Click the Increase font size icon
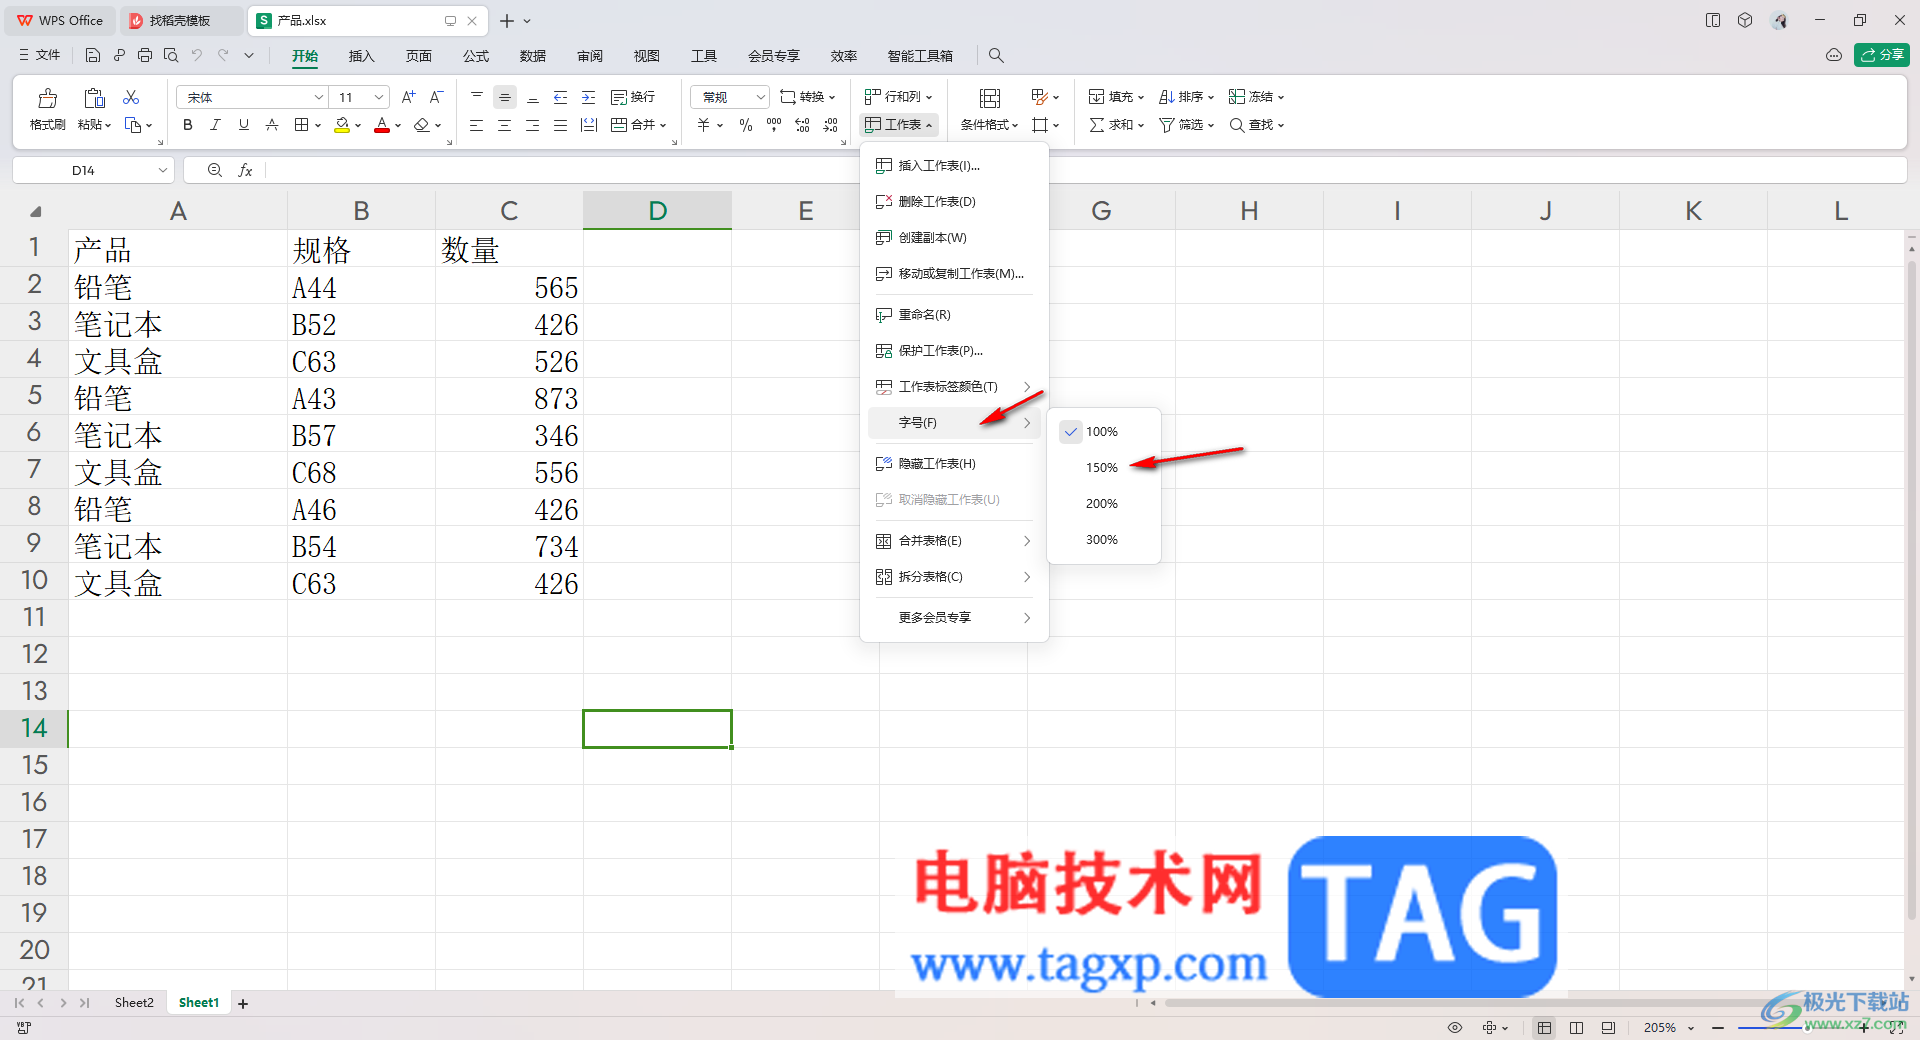1920x1040 pixels. click(x=408, y=97)
